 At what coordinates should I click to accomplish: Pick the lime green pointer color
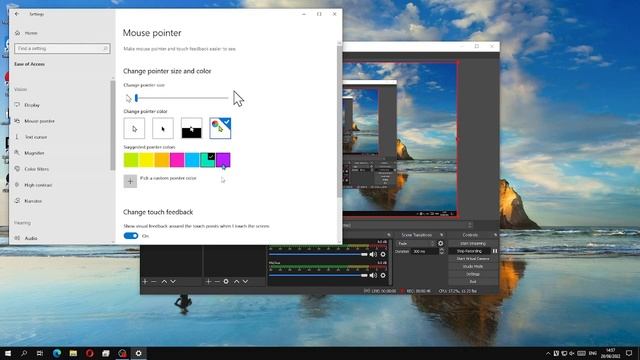click(x=131, y=160)
